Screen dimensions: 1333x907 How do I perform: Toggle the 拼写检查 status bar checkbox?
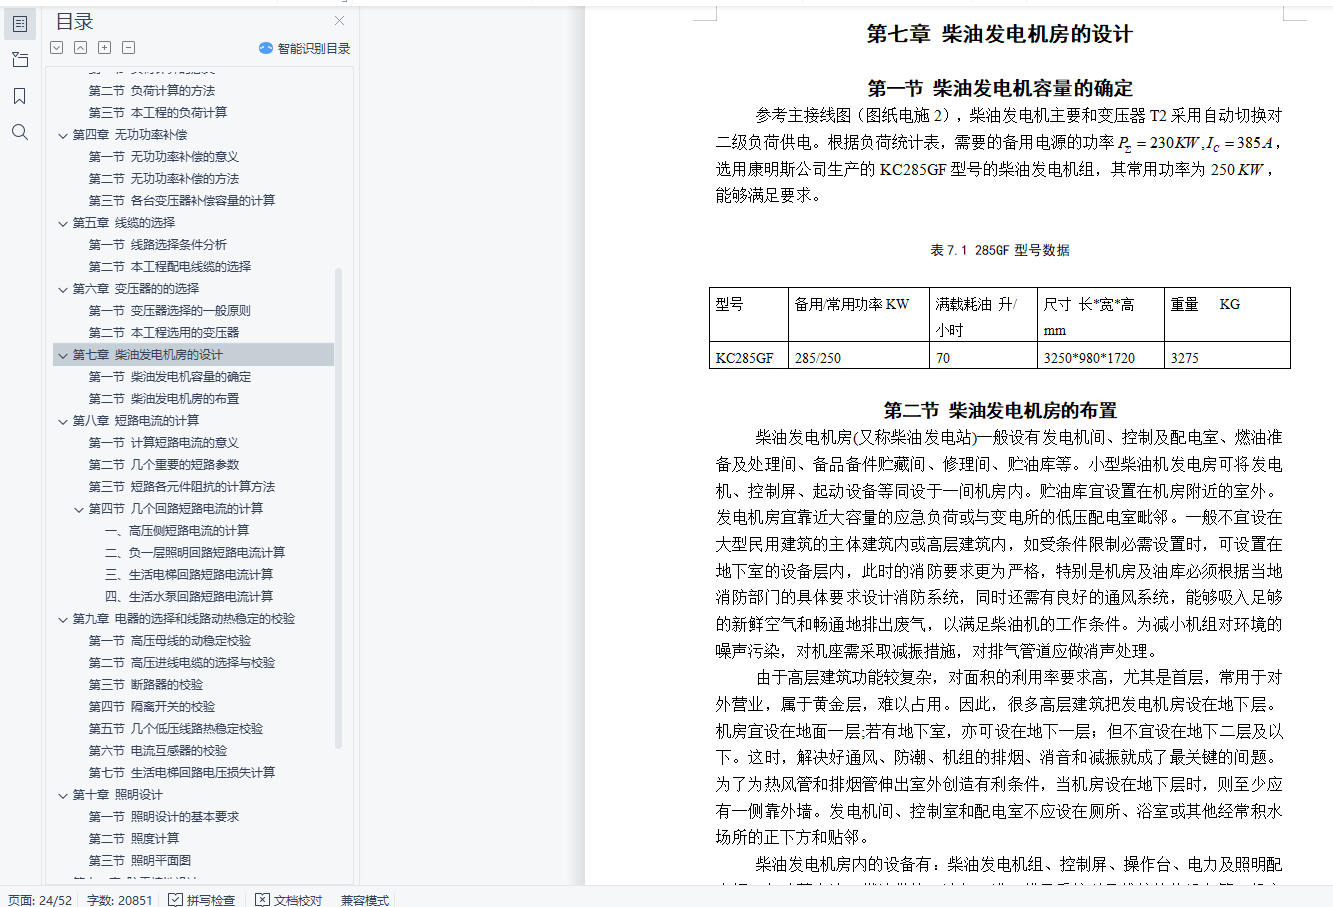[176, 900]
